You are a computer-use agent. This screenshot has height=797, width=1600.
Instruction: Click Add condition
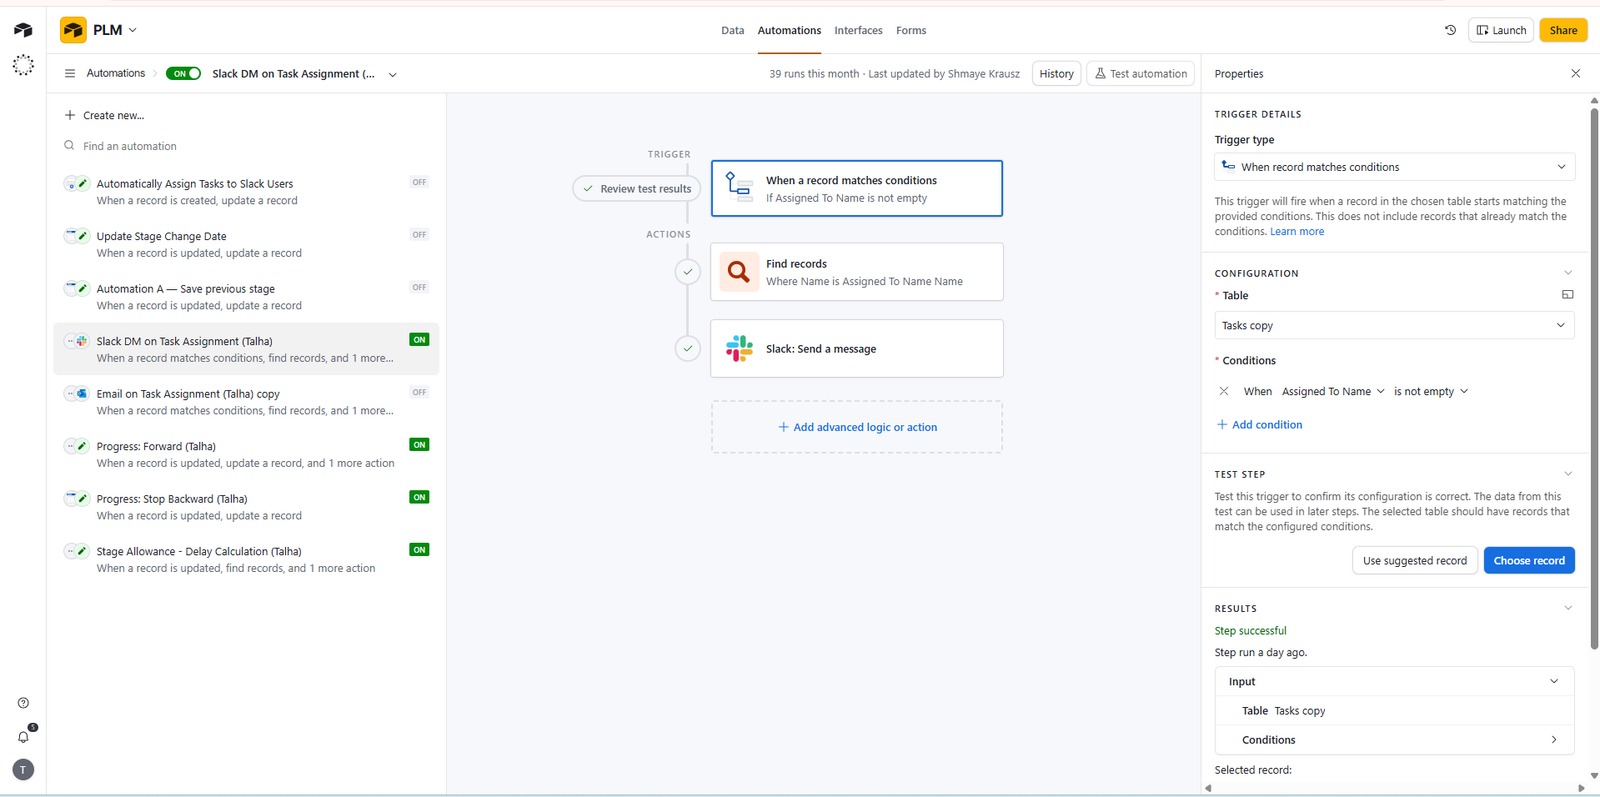pos(1259,424)
